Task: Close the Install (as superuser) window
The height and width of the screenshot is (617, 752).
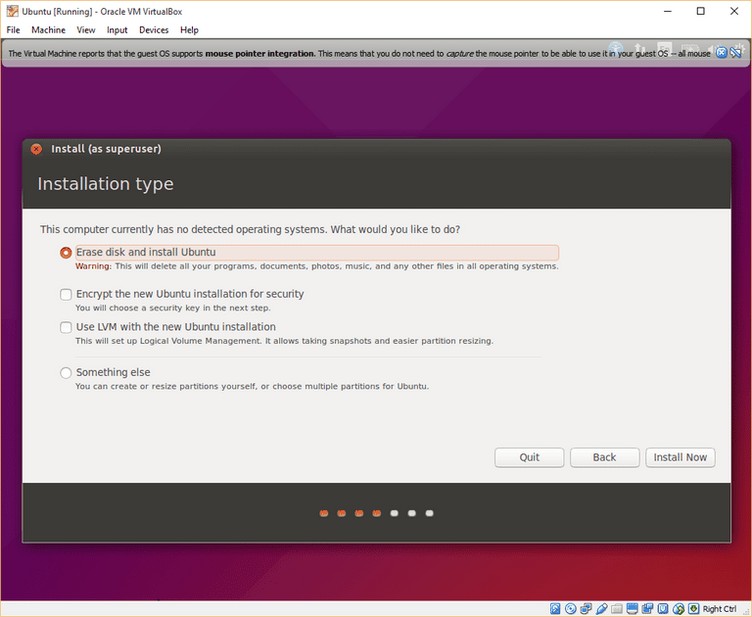Action: click(x=36, y=149)
